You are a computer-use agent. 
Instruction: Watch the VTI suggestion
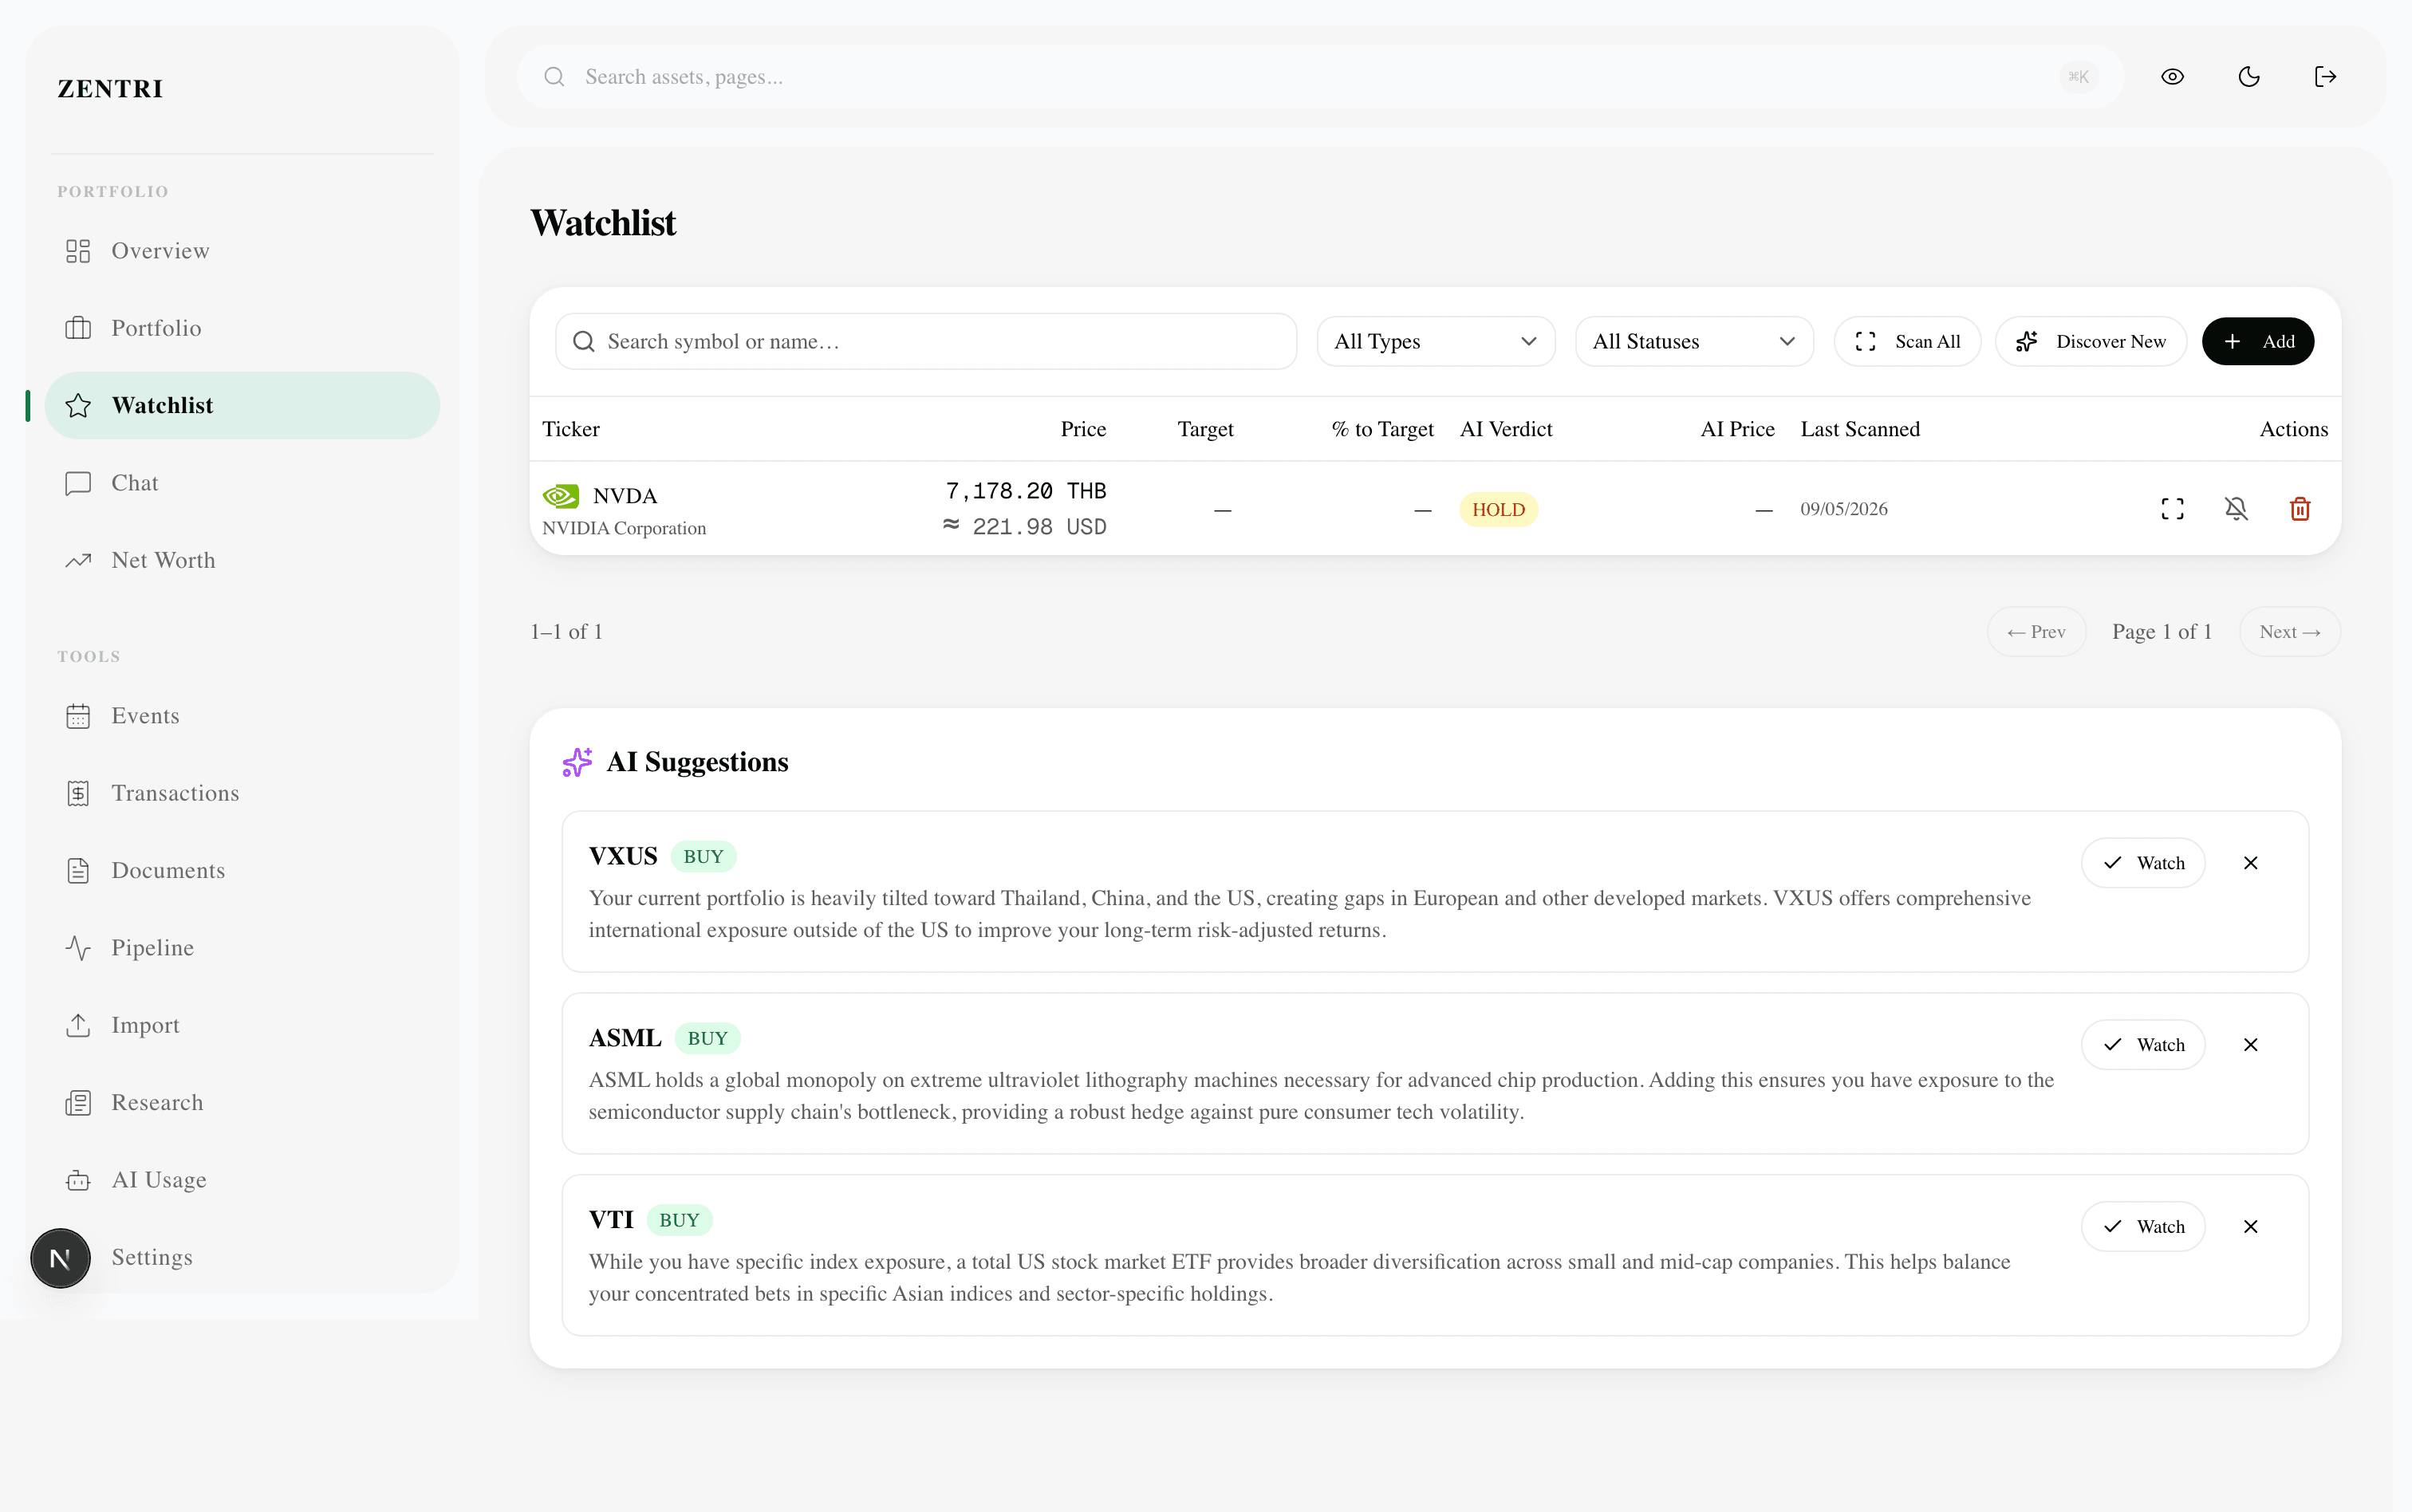(x=2143, y=1227)
